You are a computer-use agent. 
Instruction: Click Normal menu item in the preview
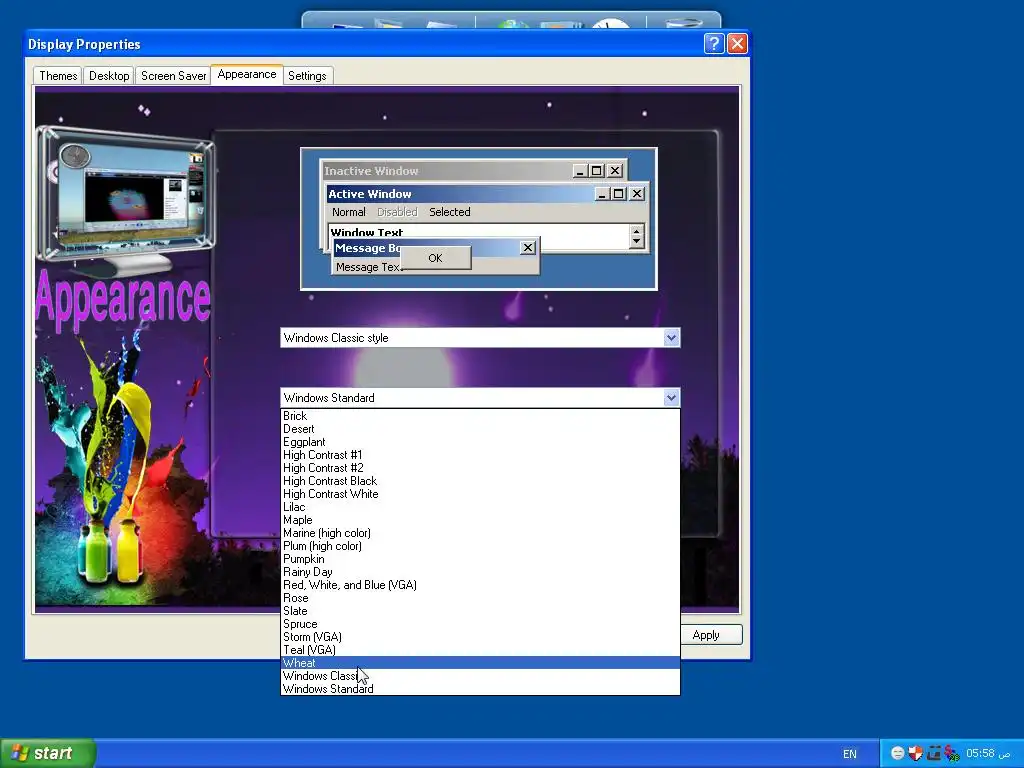pyautogui.click(x=349, y=212)
